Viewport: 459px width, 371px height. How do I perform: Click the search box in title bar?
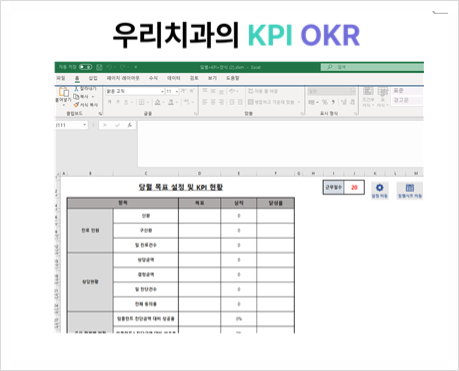coord(372,67)
